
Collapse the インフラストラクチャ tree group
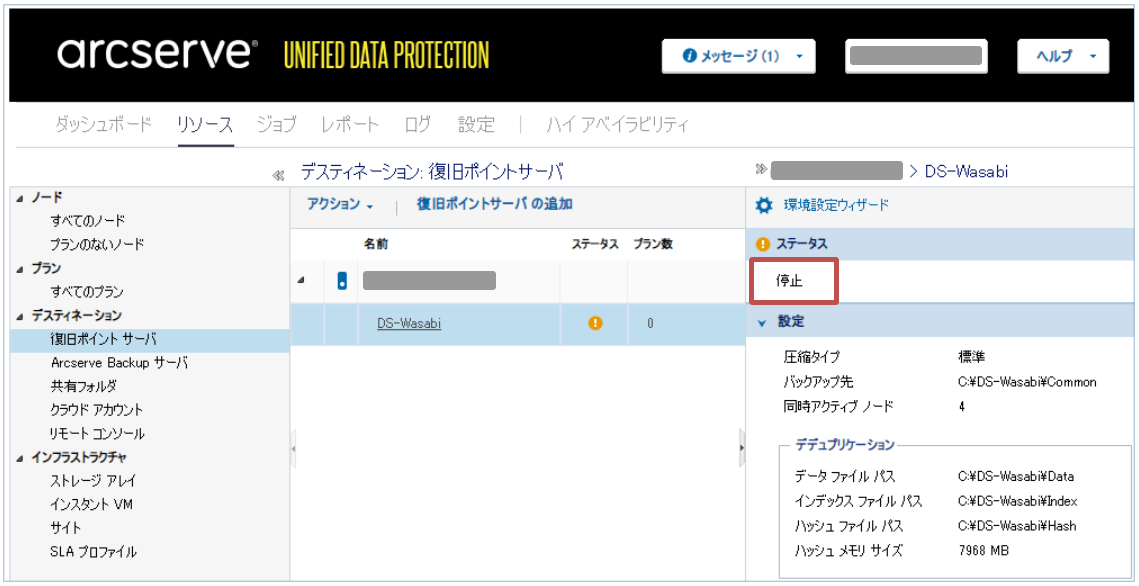tap(20, 458)
